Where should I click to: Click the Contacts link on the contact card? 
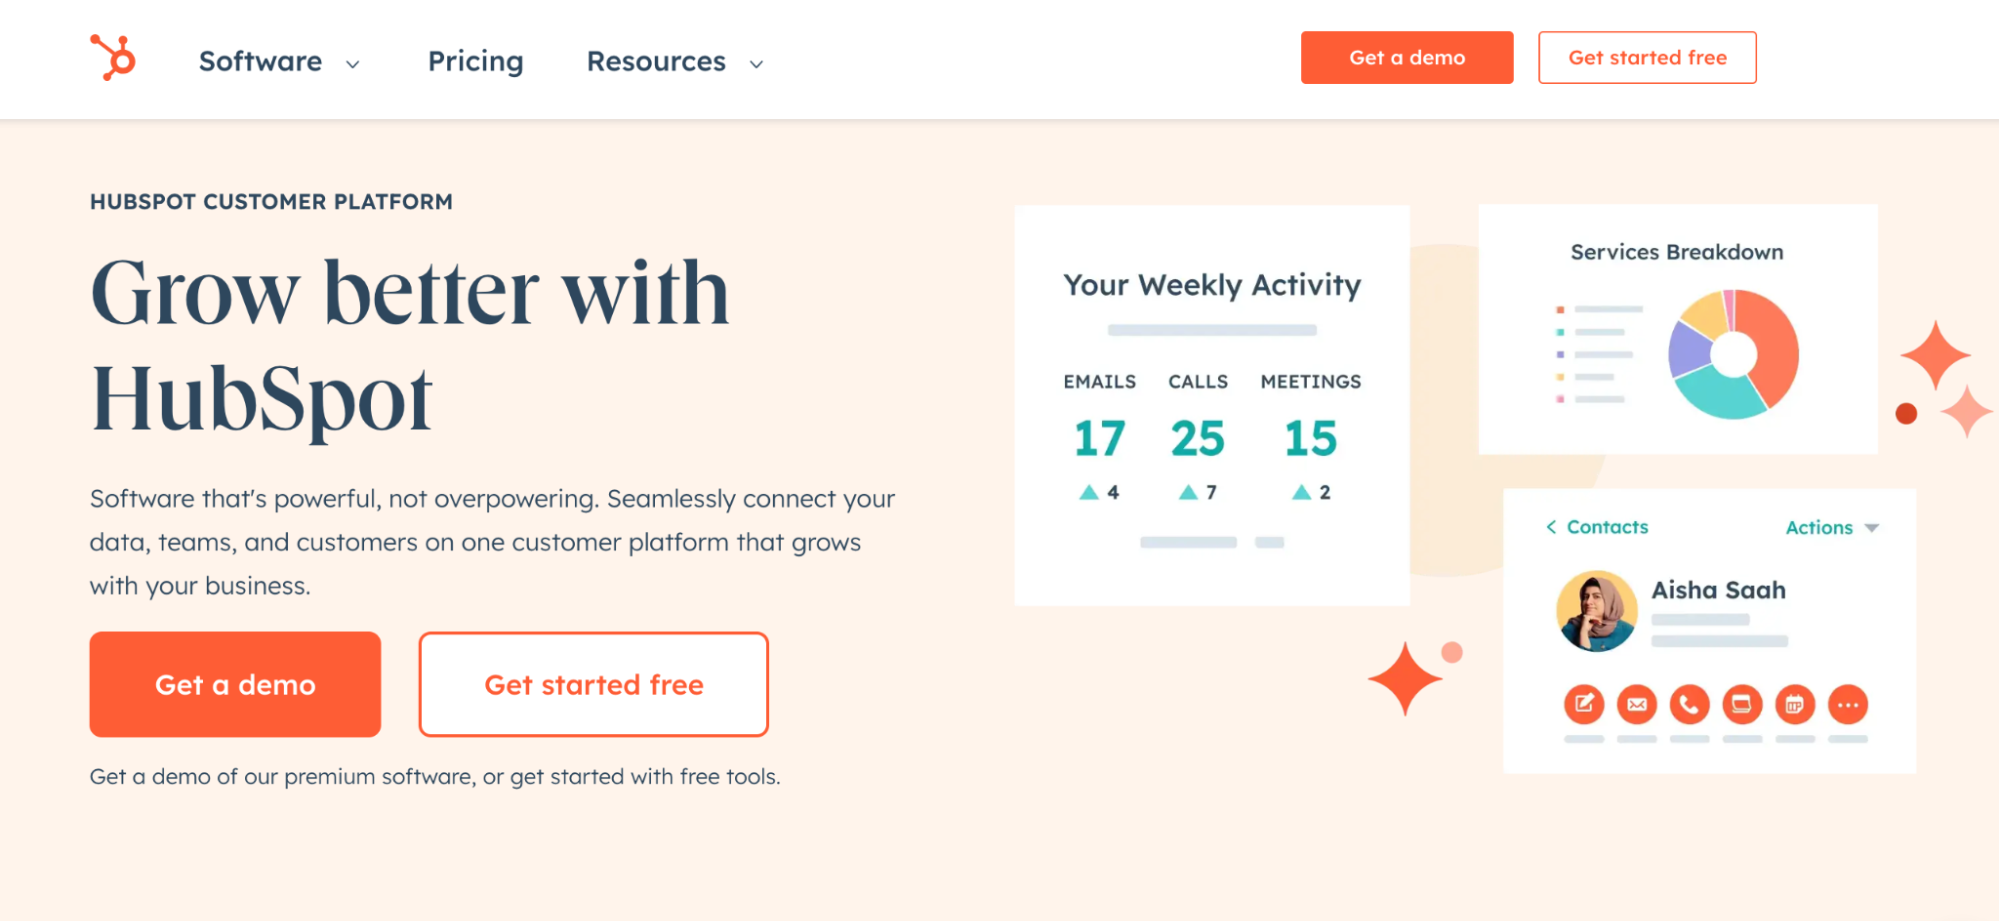point(1606,527)
